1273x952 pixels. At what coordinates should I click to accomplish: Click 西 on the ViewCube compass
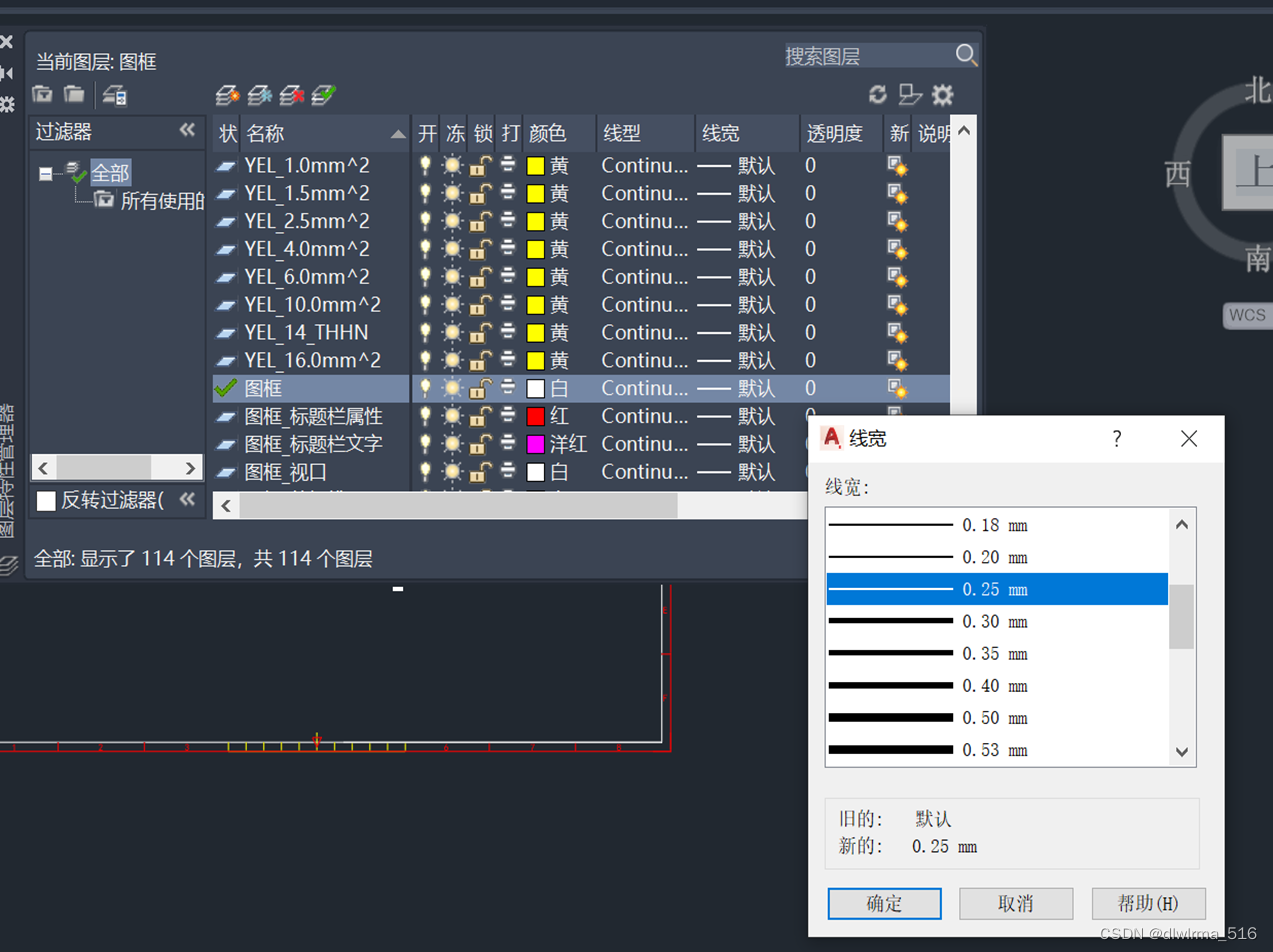(x=1178, y=175)
